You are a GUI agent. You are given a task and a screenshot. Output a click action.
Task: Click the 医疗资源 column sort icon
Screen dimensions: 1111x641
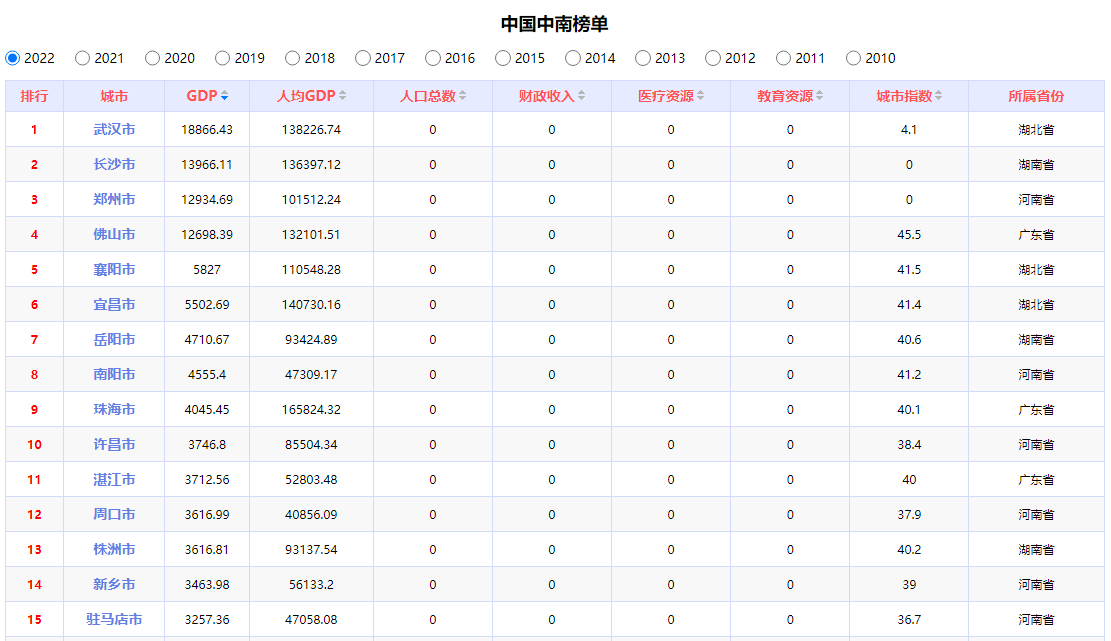[700, 96]
